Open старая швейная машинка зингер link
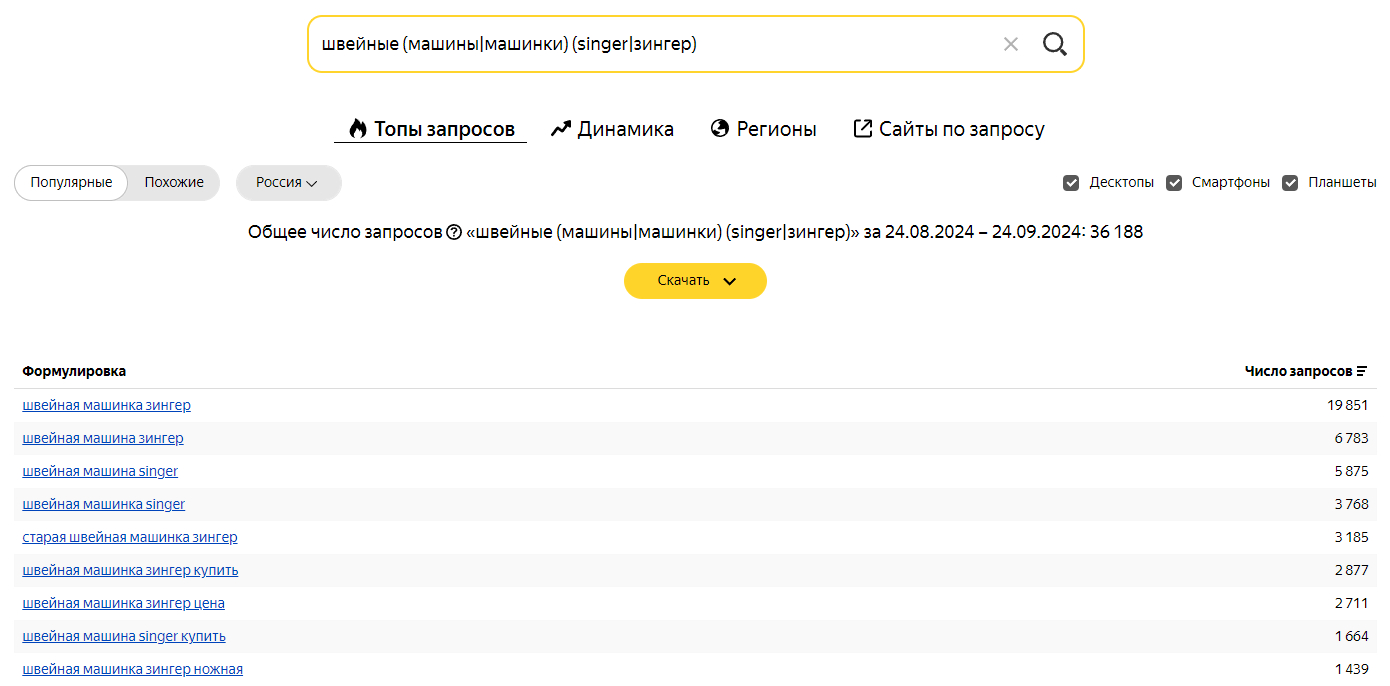This screenshot has width=1390, height=686. pyautogui.click(x=130, y=537)
